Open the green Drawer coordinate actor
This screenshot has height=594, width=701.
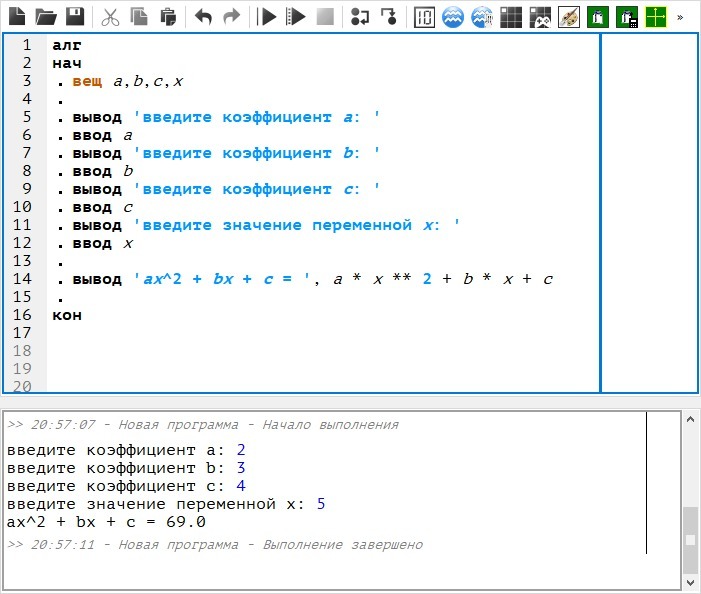[x=656, y=16]
